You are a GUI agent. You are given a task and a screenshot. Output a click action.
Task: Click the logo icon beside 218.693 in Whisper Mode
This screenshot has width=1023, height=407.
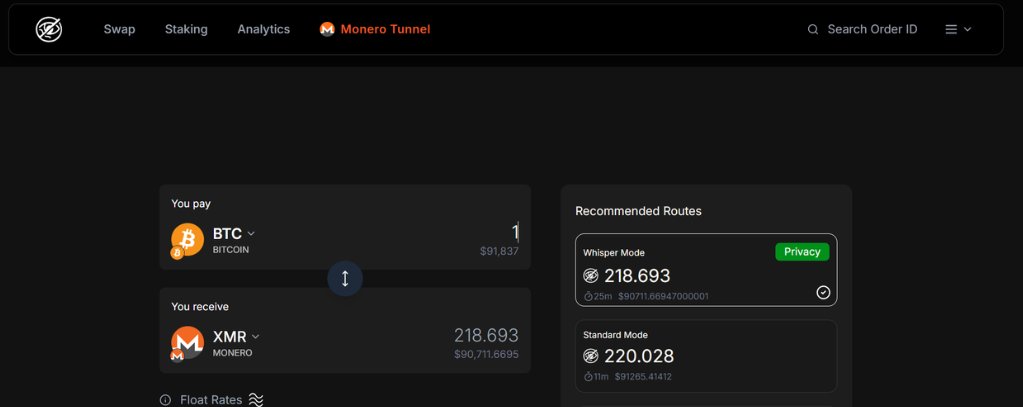click(590, 276)
